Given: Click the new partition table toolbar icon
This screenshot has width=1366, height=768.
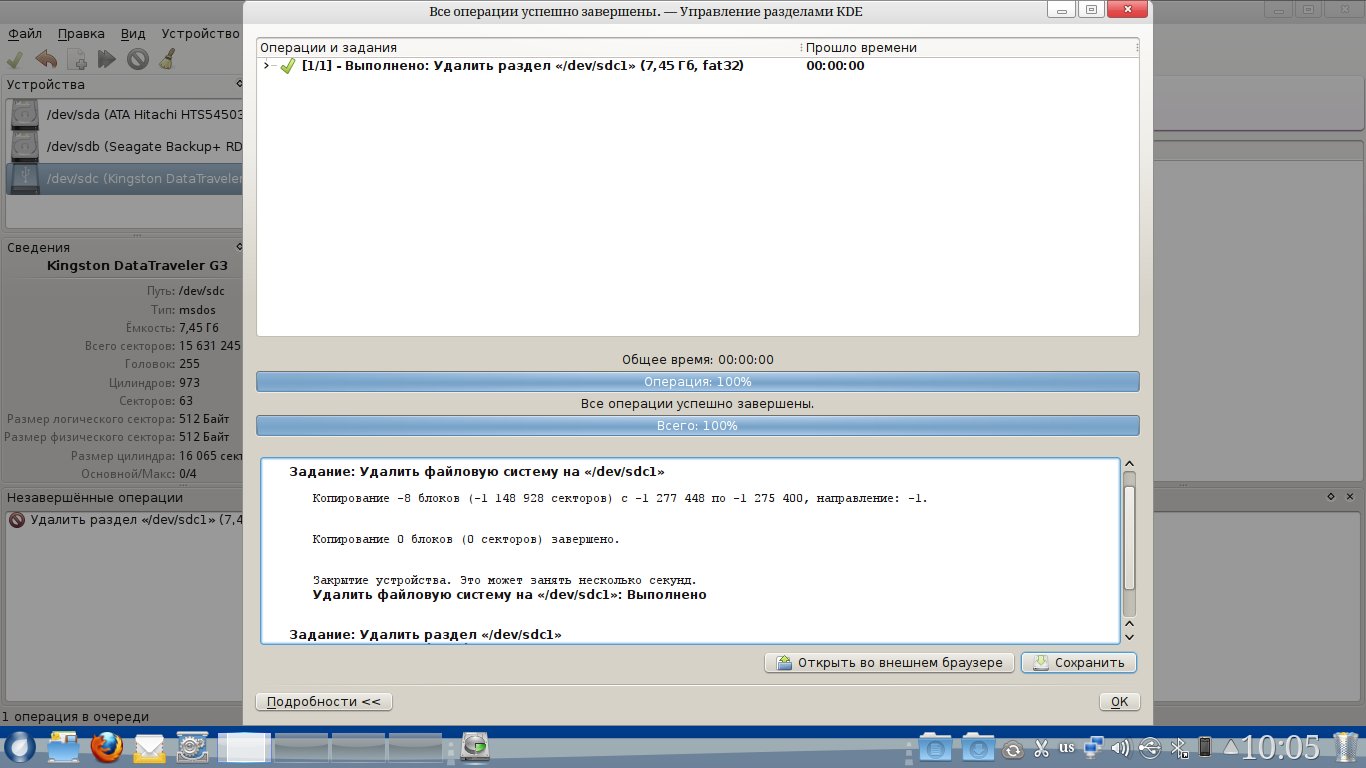Looking at the screenshot, I should point(77,59).
